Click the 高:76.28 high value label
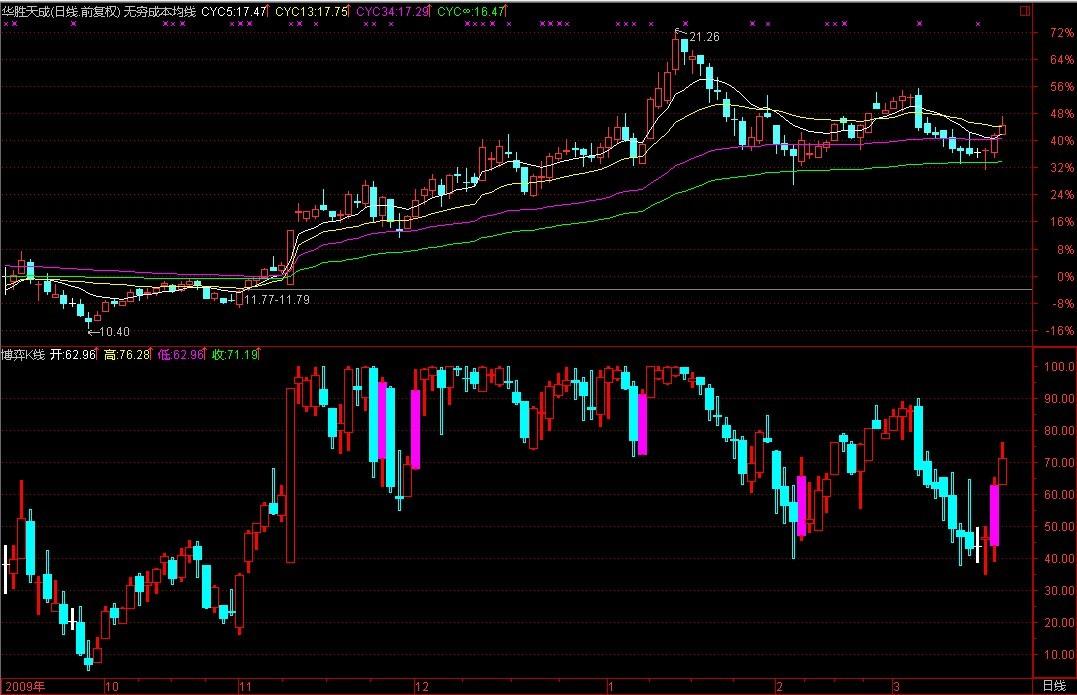Image resolution: width=1077 pixels, height=695 pixels. 127,354
